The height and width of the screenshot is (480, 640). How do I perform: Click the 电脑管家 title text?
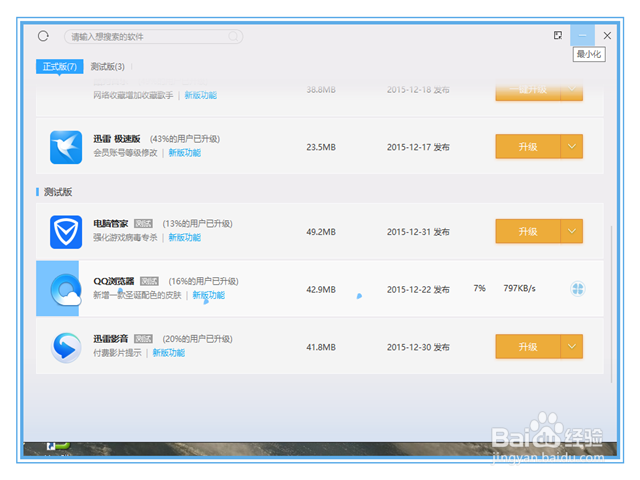click(111, 224)
